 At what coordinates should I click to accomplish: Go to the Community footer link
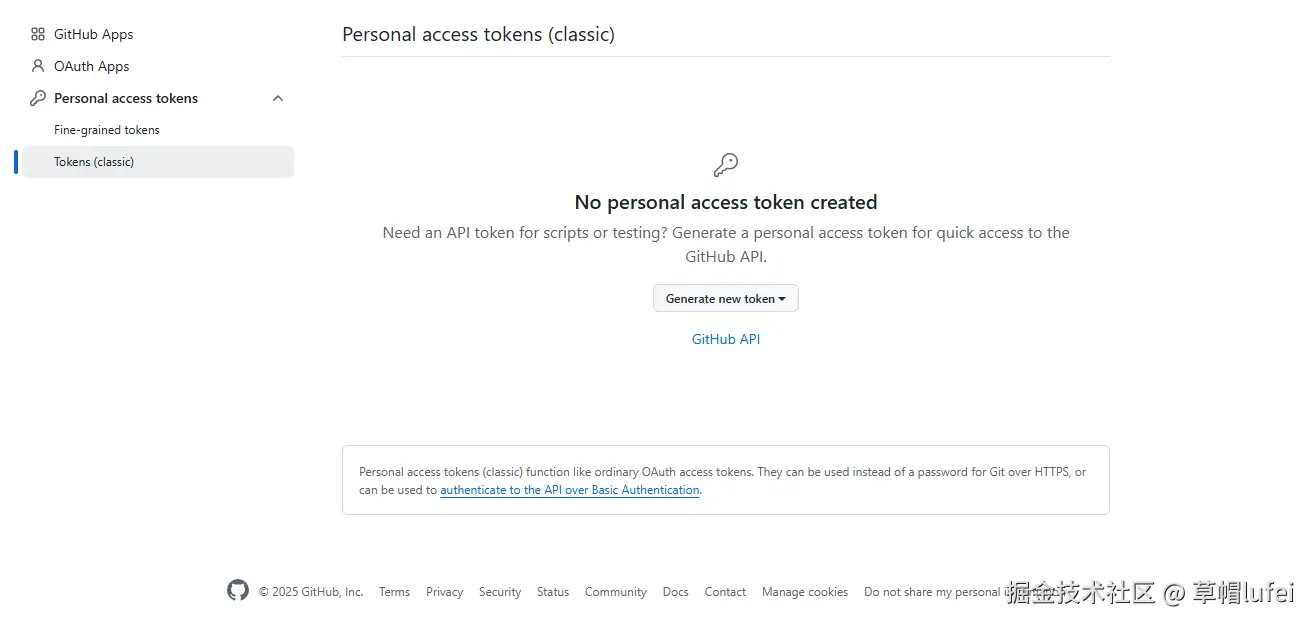click(616, 592)
